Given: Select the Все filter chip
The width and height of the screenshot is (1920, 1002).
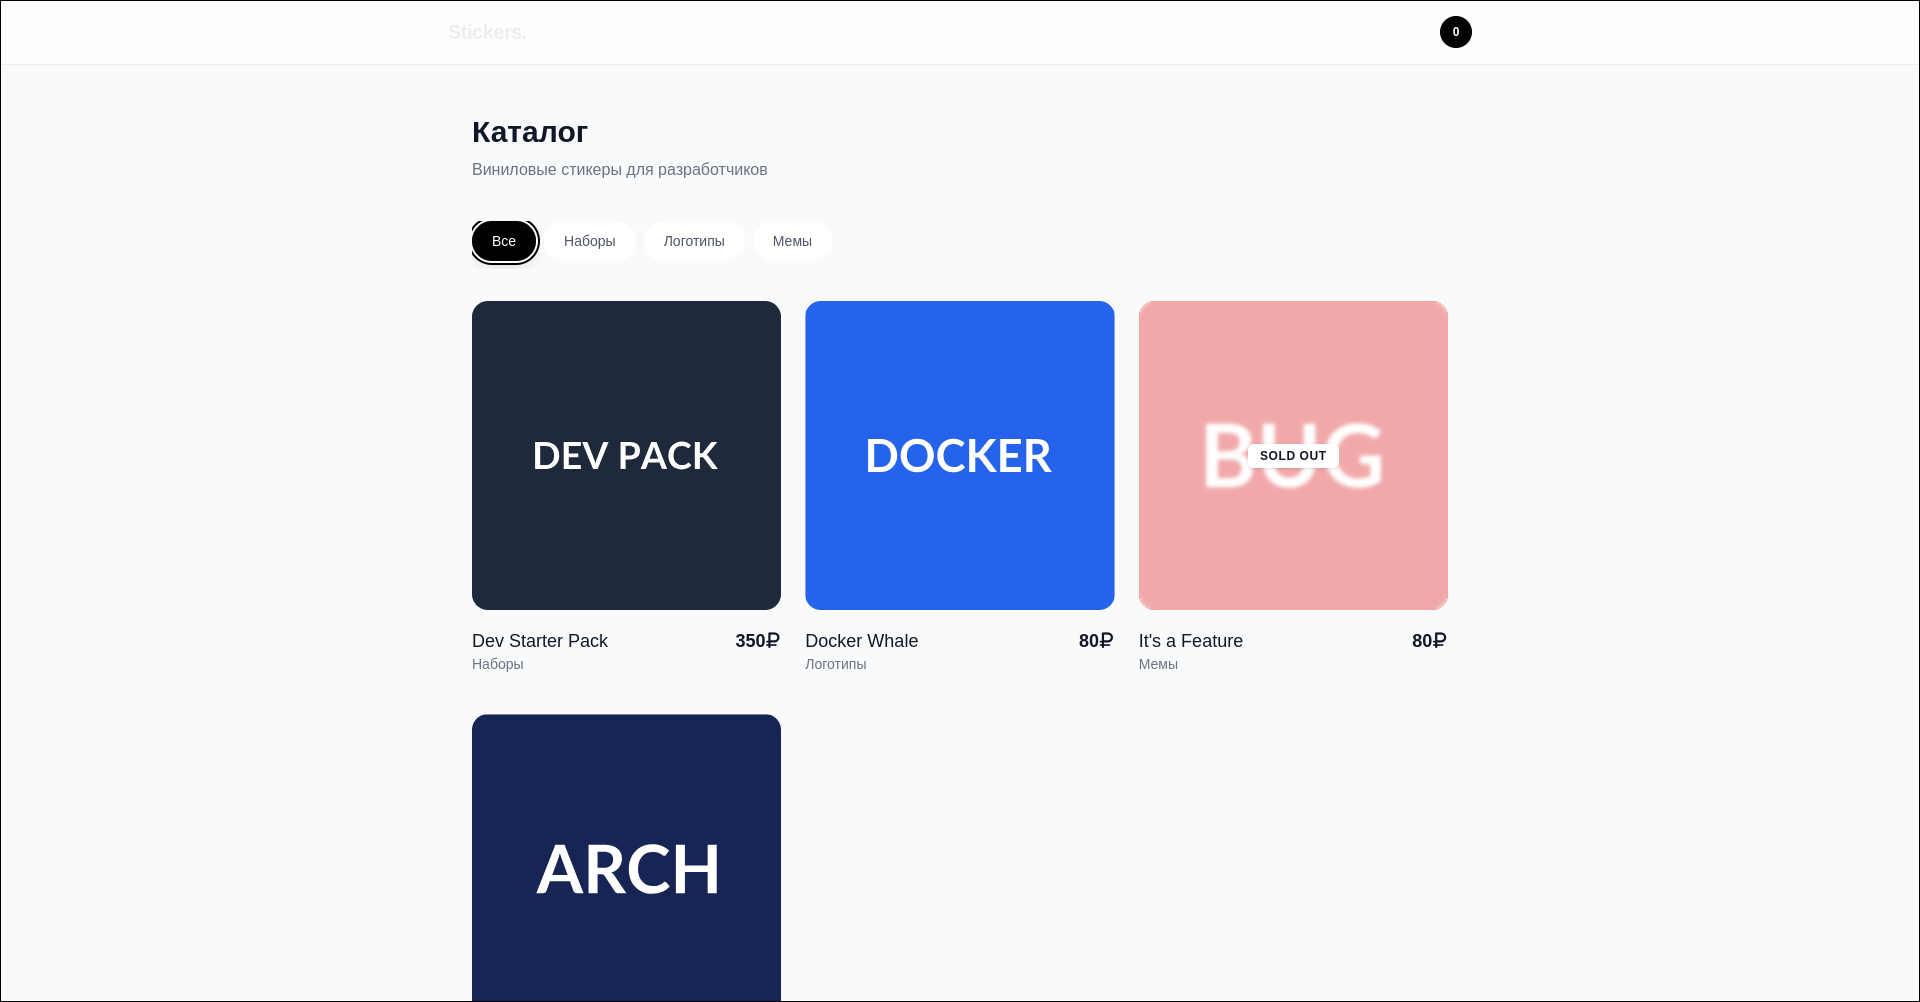Looking at the screenshot, I should pos(504,241).
